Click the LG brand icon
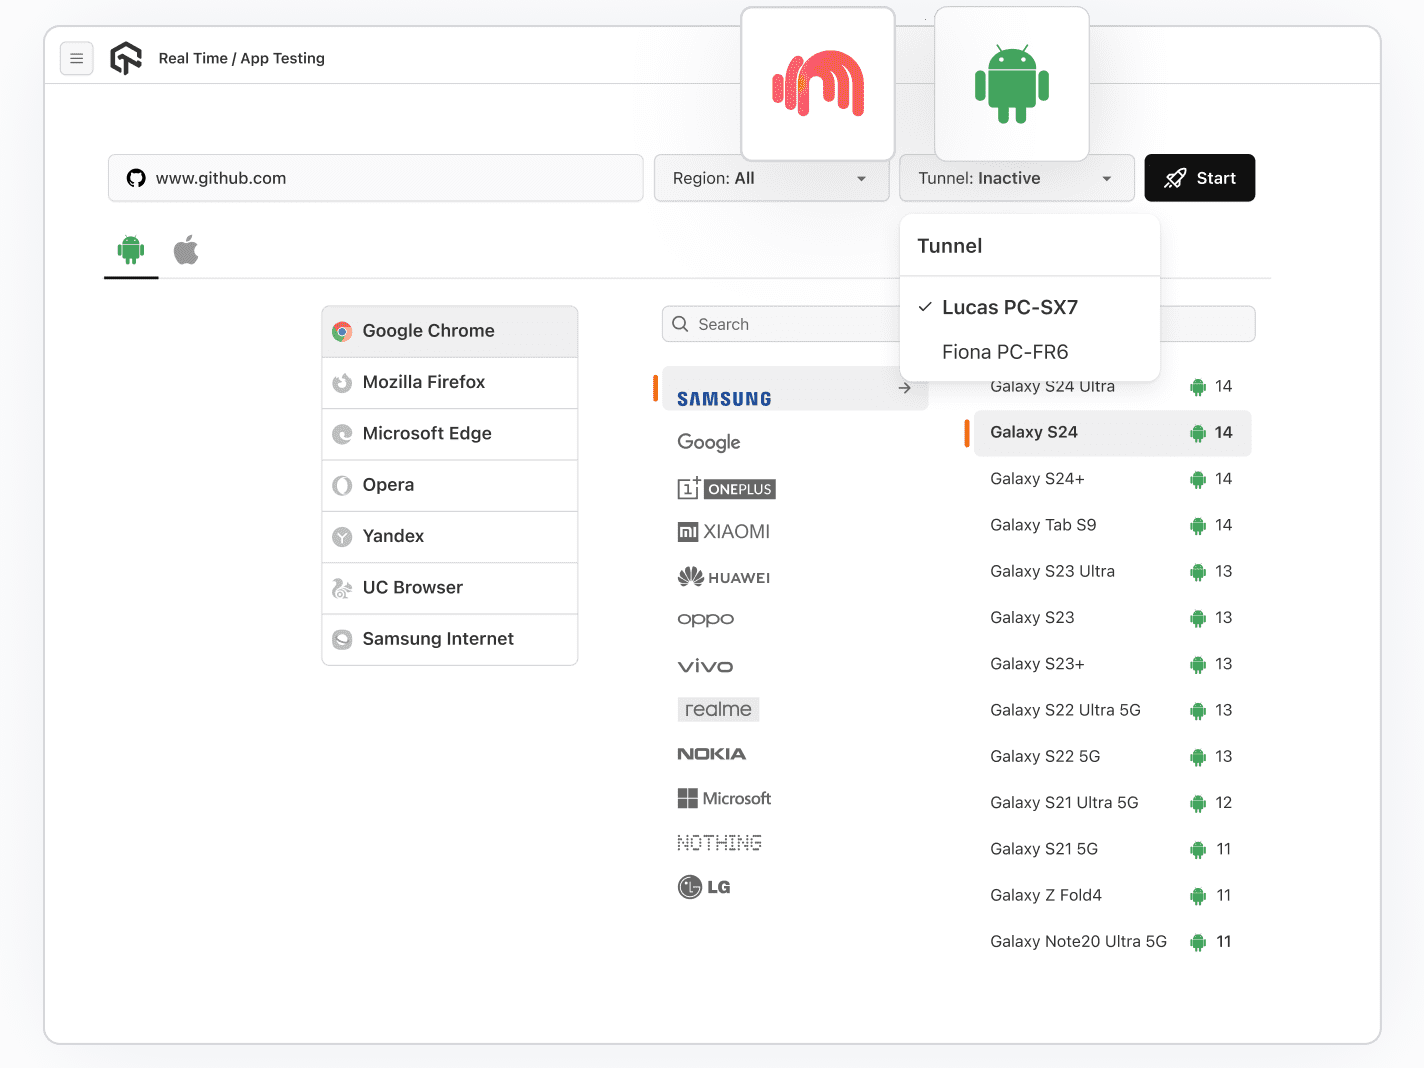 (688, 886)
